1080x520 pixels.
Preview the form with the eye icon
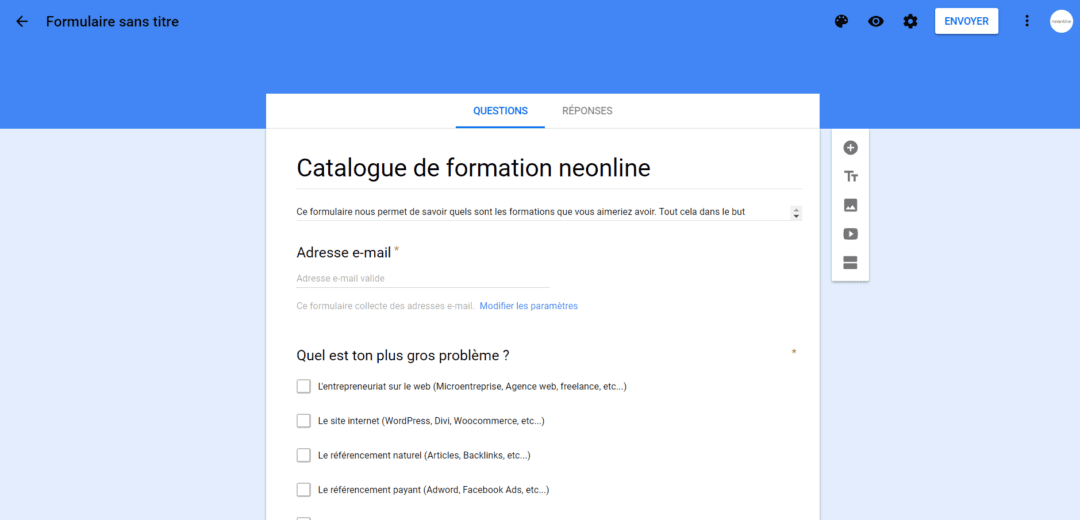[875, 21]
